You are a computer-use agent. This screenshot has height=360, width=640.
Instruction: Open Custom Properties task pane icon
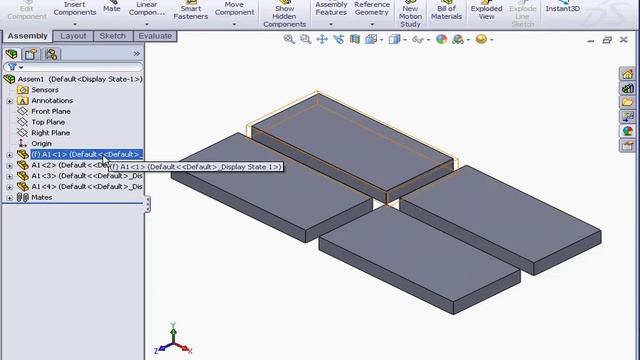(627, 145)
